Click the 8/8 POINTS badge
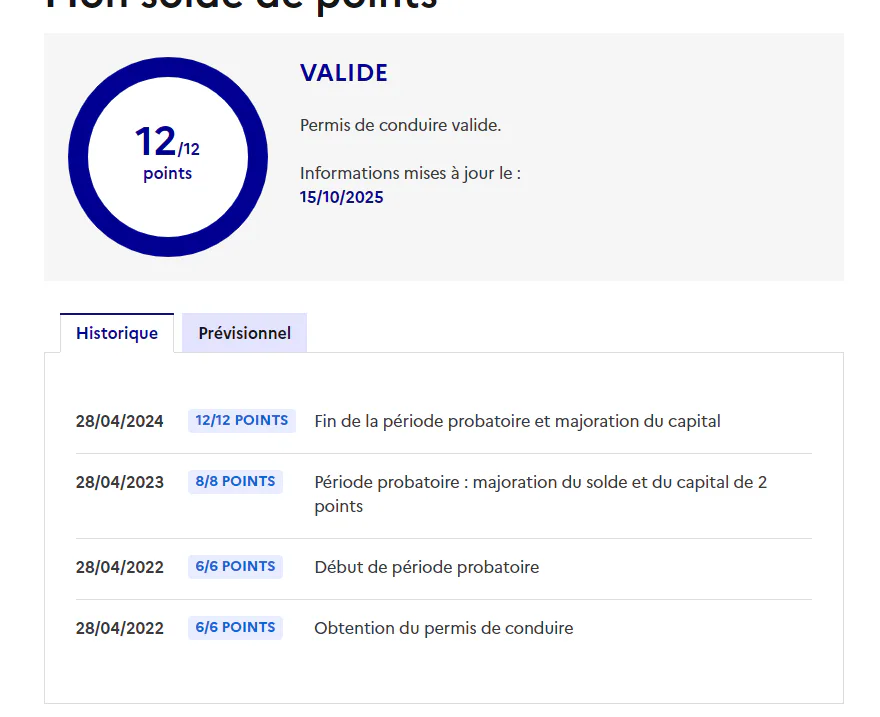The height and width of the screenshot is (717, 880). click(235, 481)
